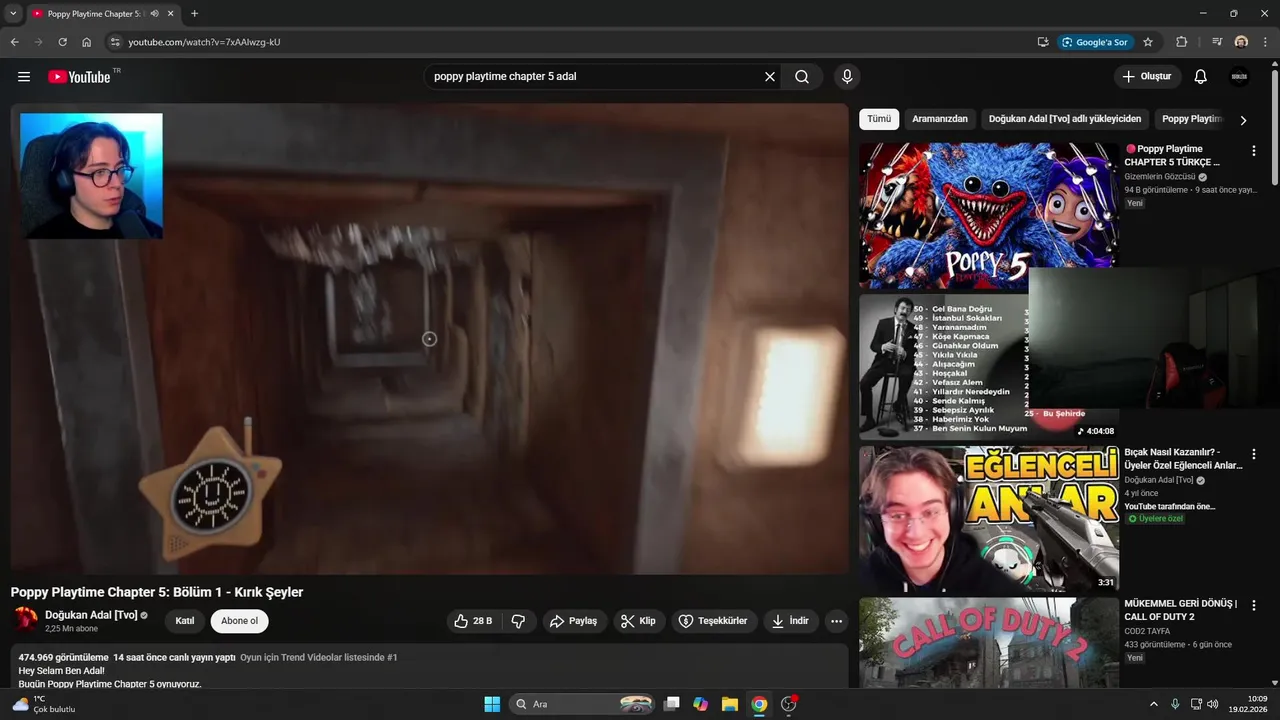Click the Oluştur create button

click(x=1148, y=77)
